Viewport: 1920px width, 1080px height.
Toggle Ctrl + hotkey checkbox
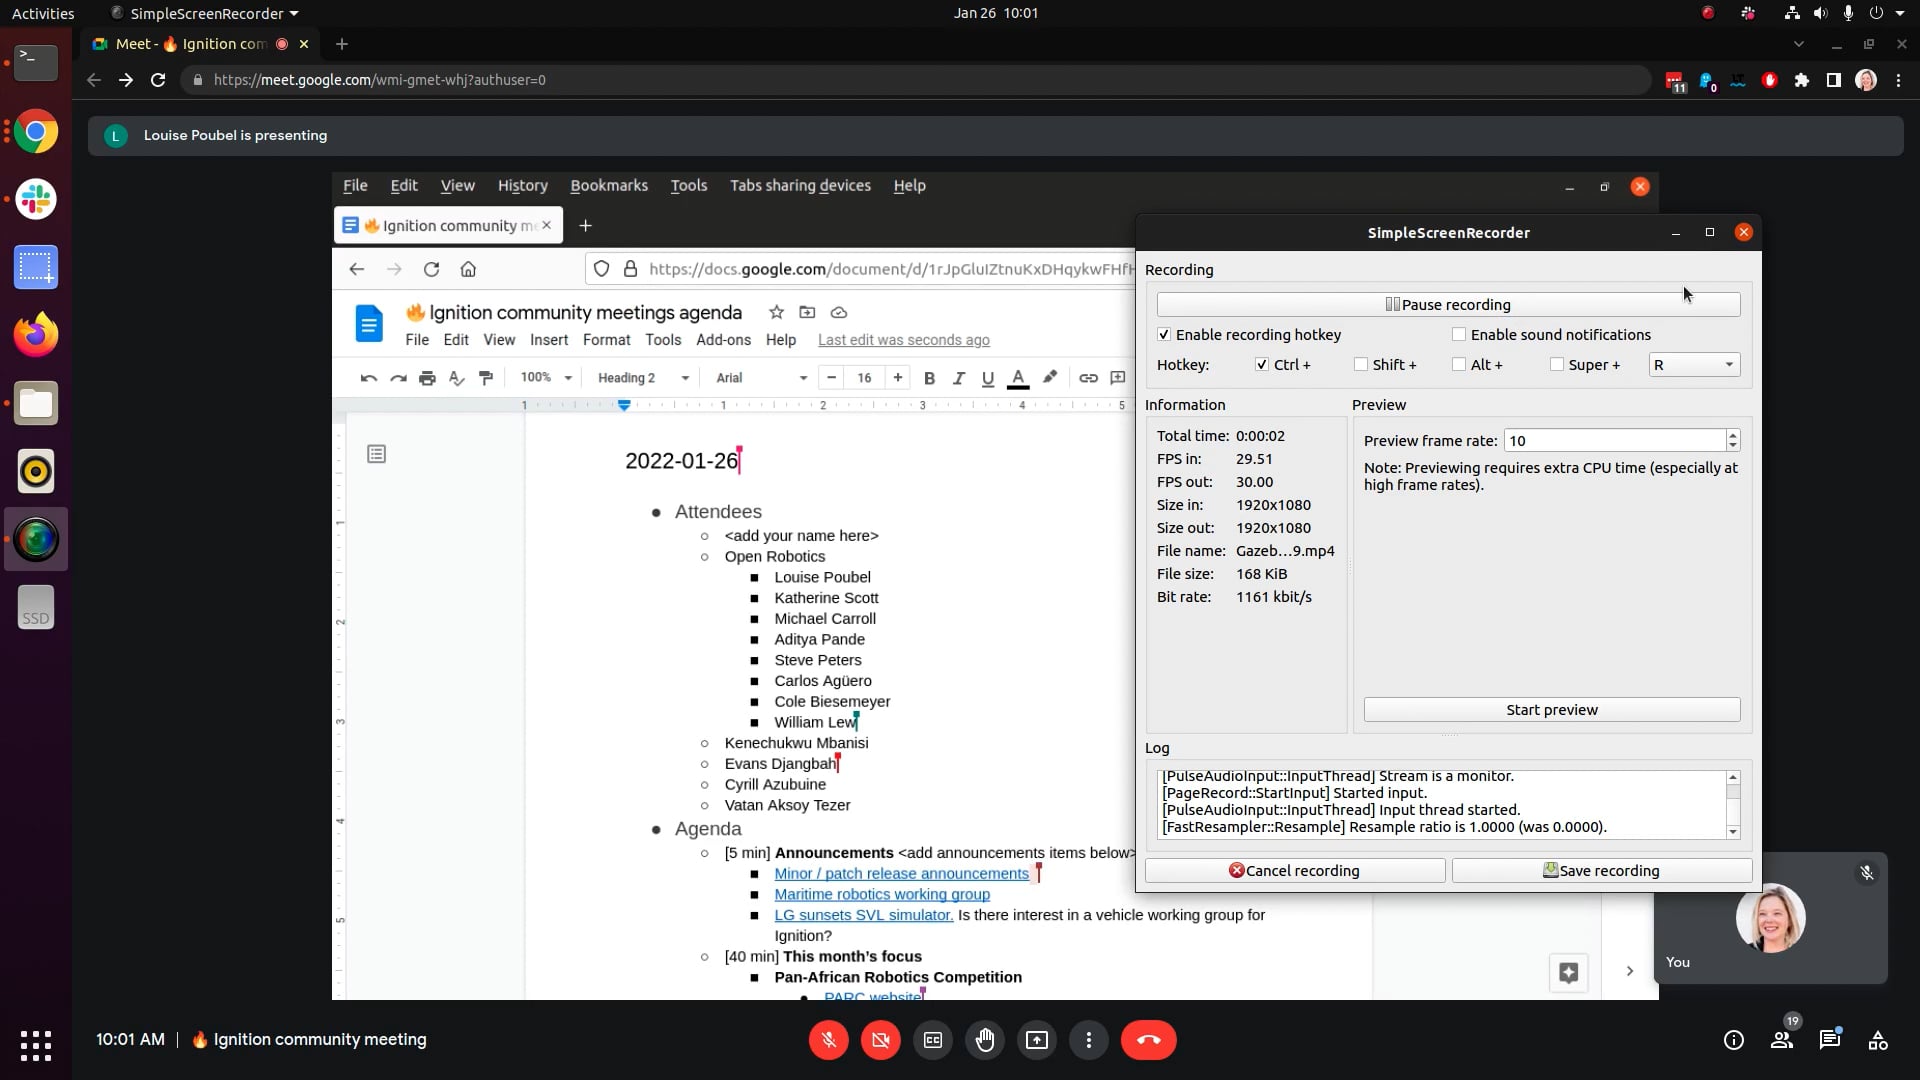pyautogui.click(x=1262, y=365)
